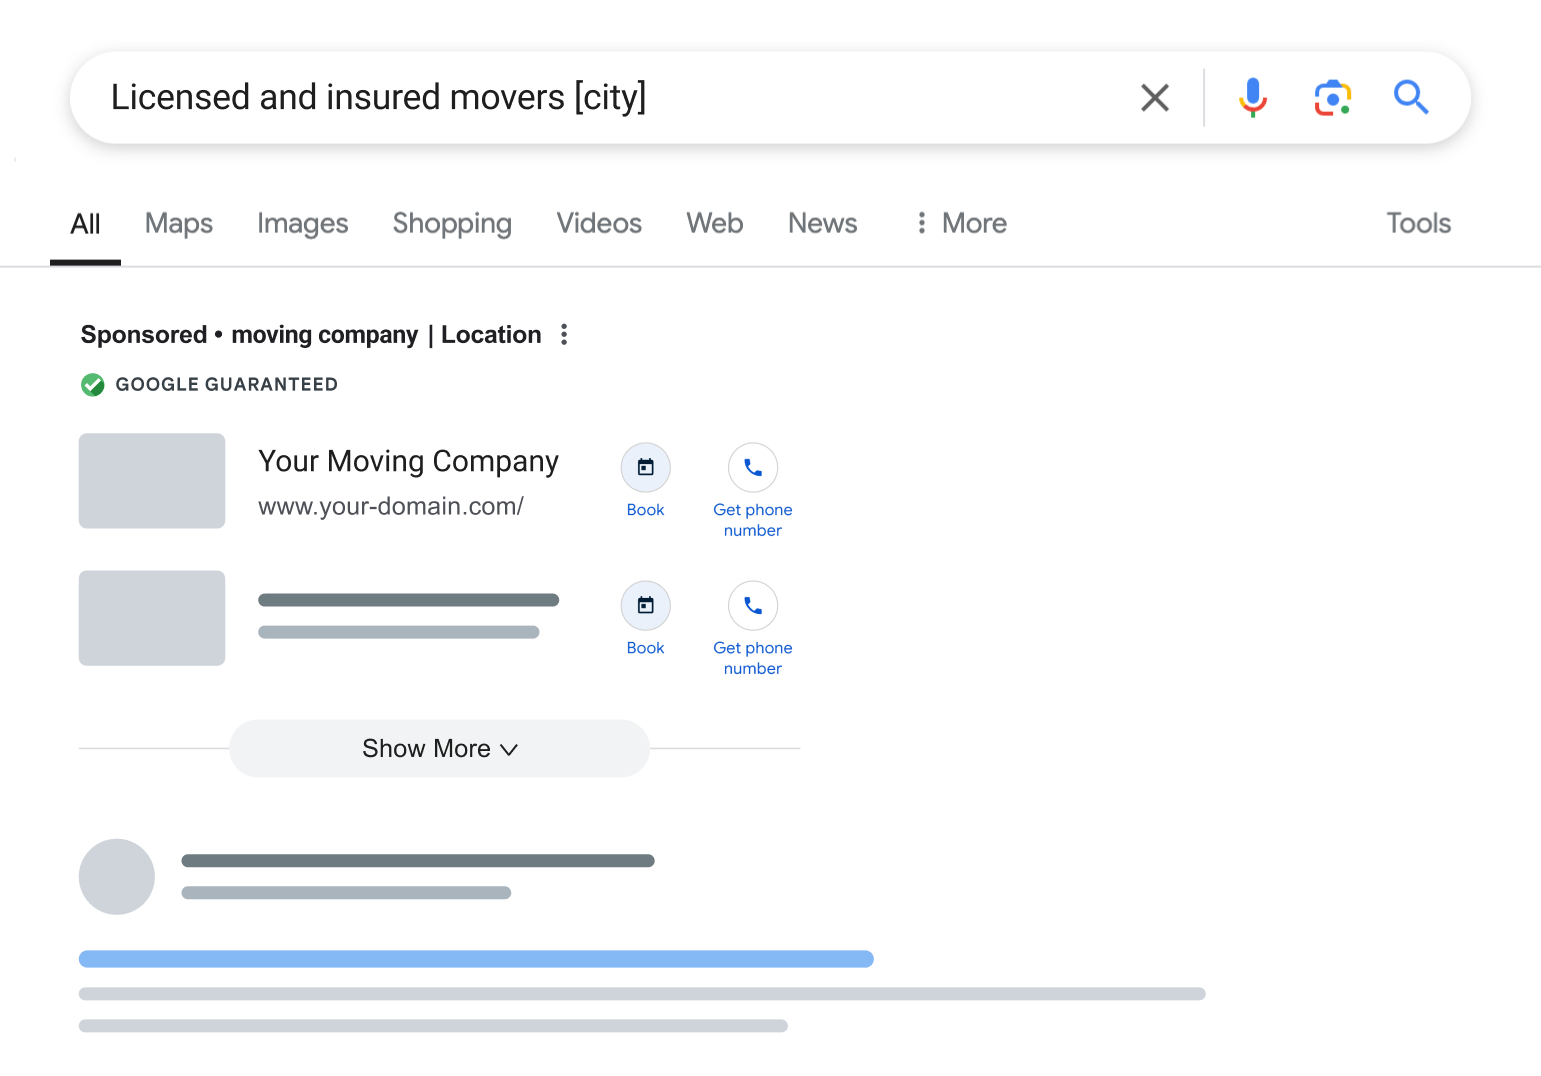The height and width of the screenshot is (1076, 1541).
Task: Click into the search query text field
Action: tap(600, 98)
